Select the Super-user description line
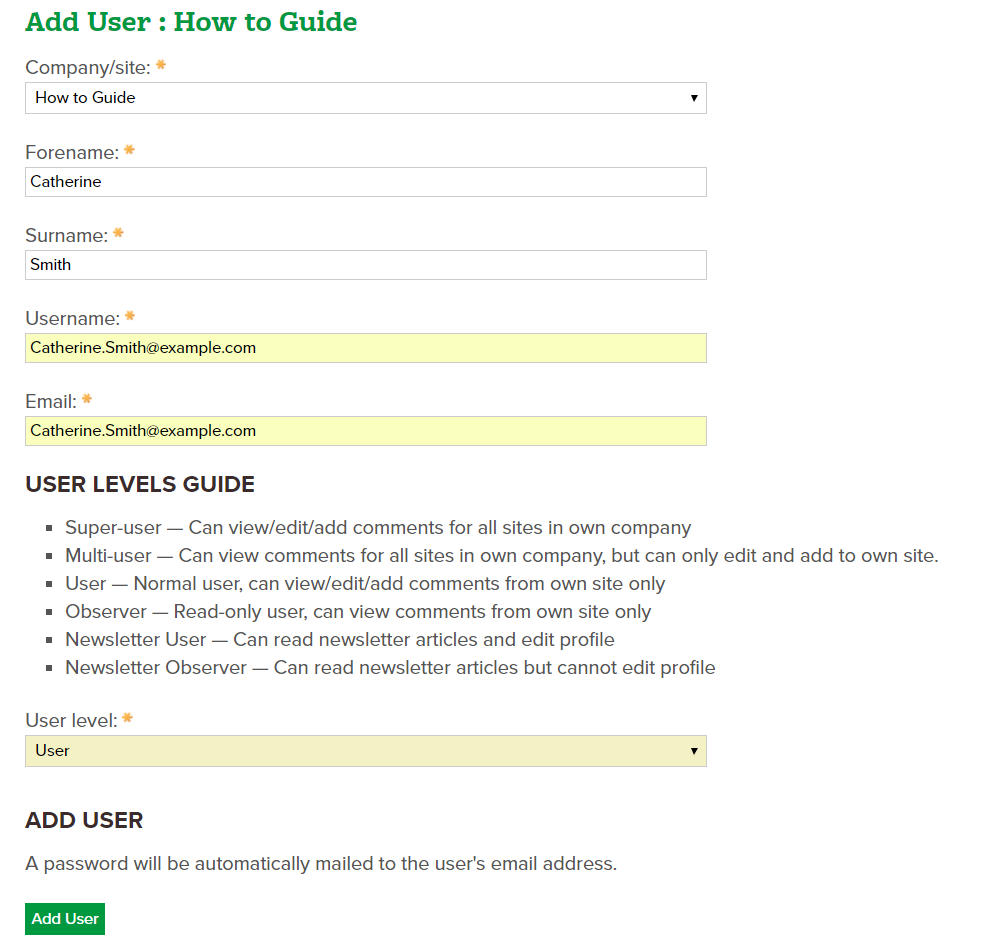The width and height of the screenshot is (1004, 942). point(378,528)
